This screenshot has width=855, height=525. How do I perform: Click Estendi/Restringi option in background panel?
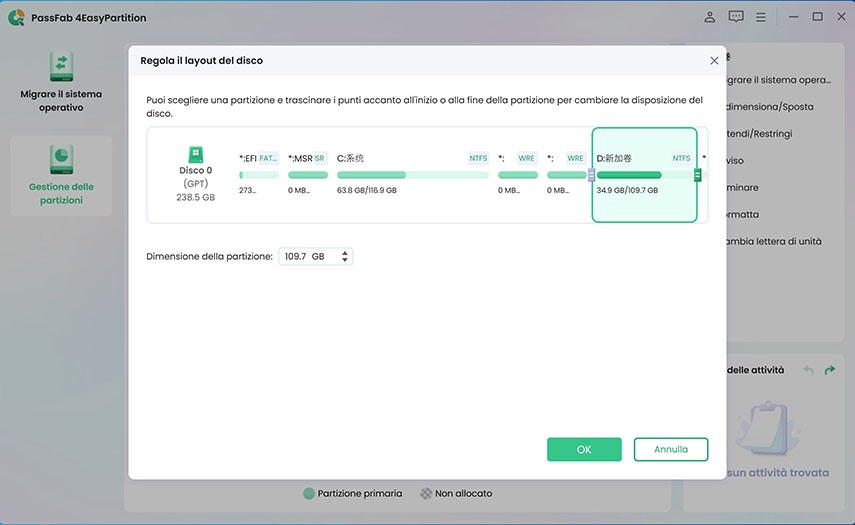[x=759, y=134]
